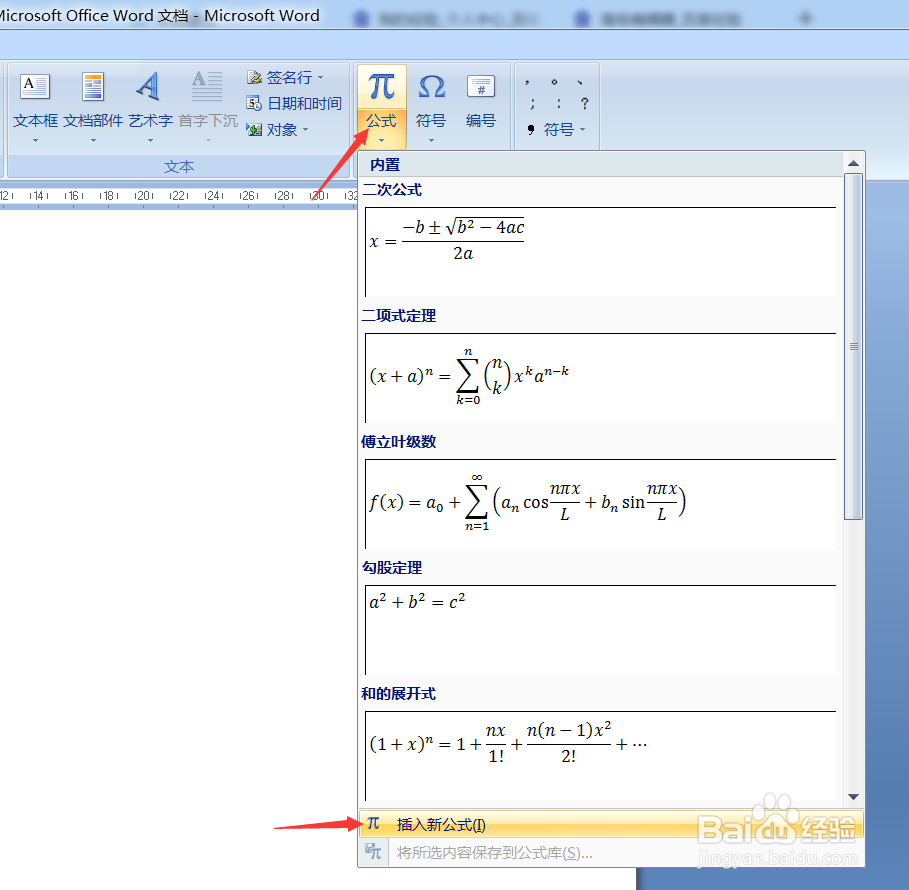Screen dimensions: 909x890
Task: Expand the 符号 omega dropdown arrow
Action: point(431,140)
